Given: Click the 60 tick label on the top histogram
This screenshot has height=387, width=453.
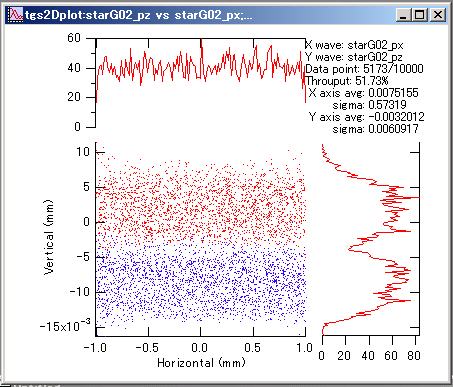Looking at the screenshot, I should 74,38.
